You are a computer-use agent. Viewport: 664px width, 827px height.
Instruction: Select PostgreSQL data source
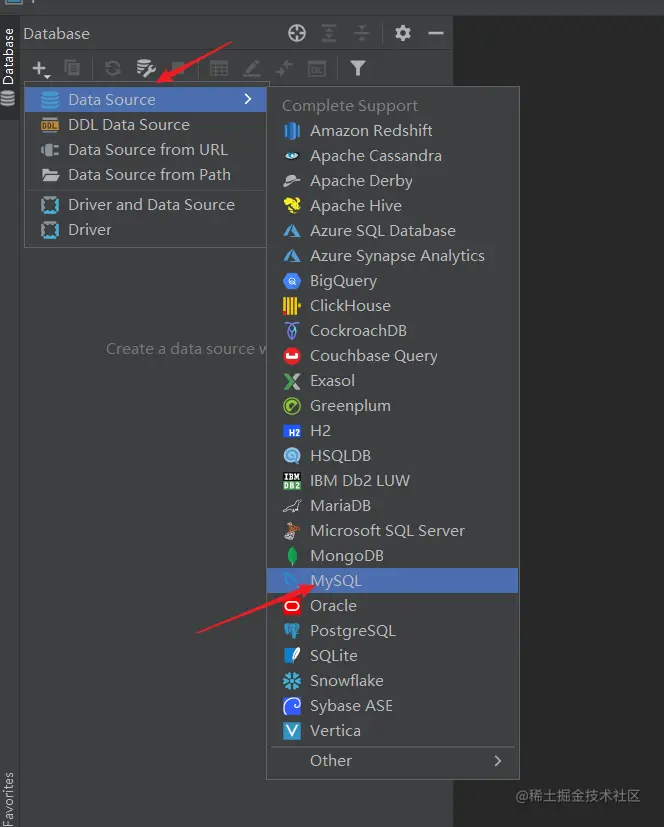point(392,631)
